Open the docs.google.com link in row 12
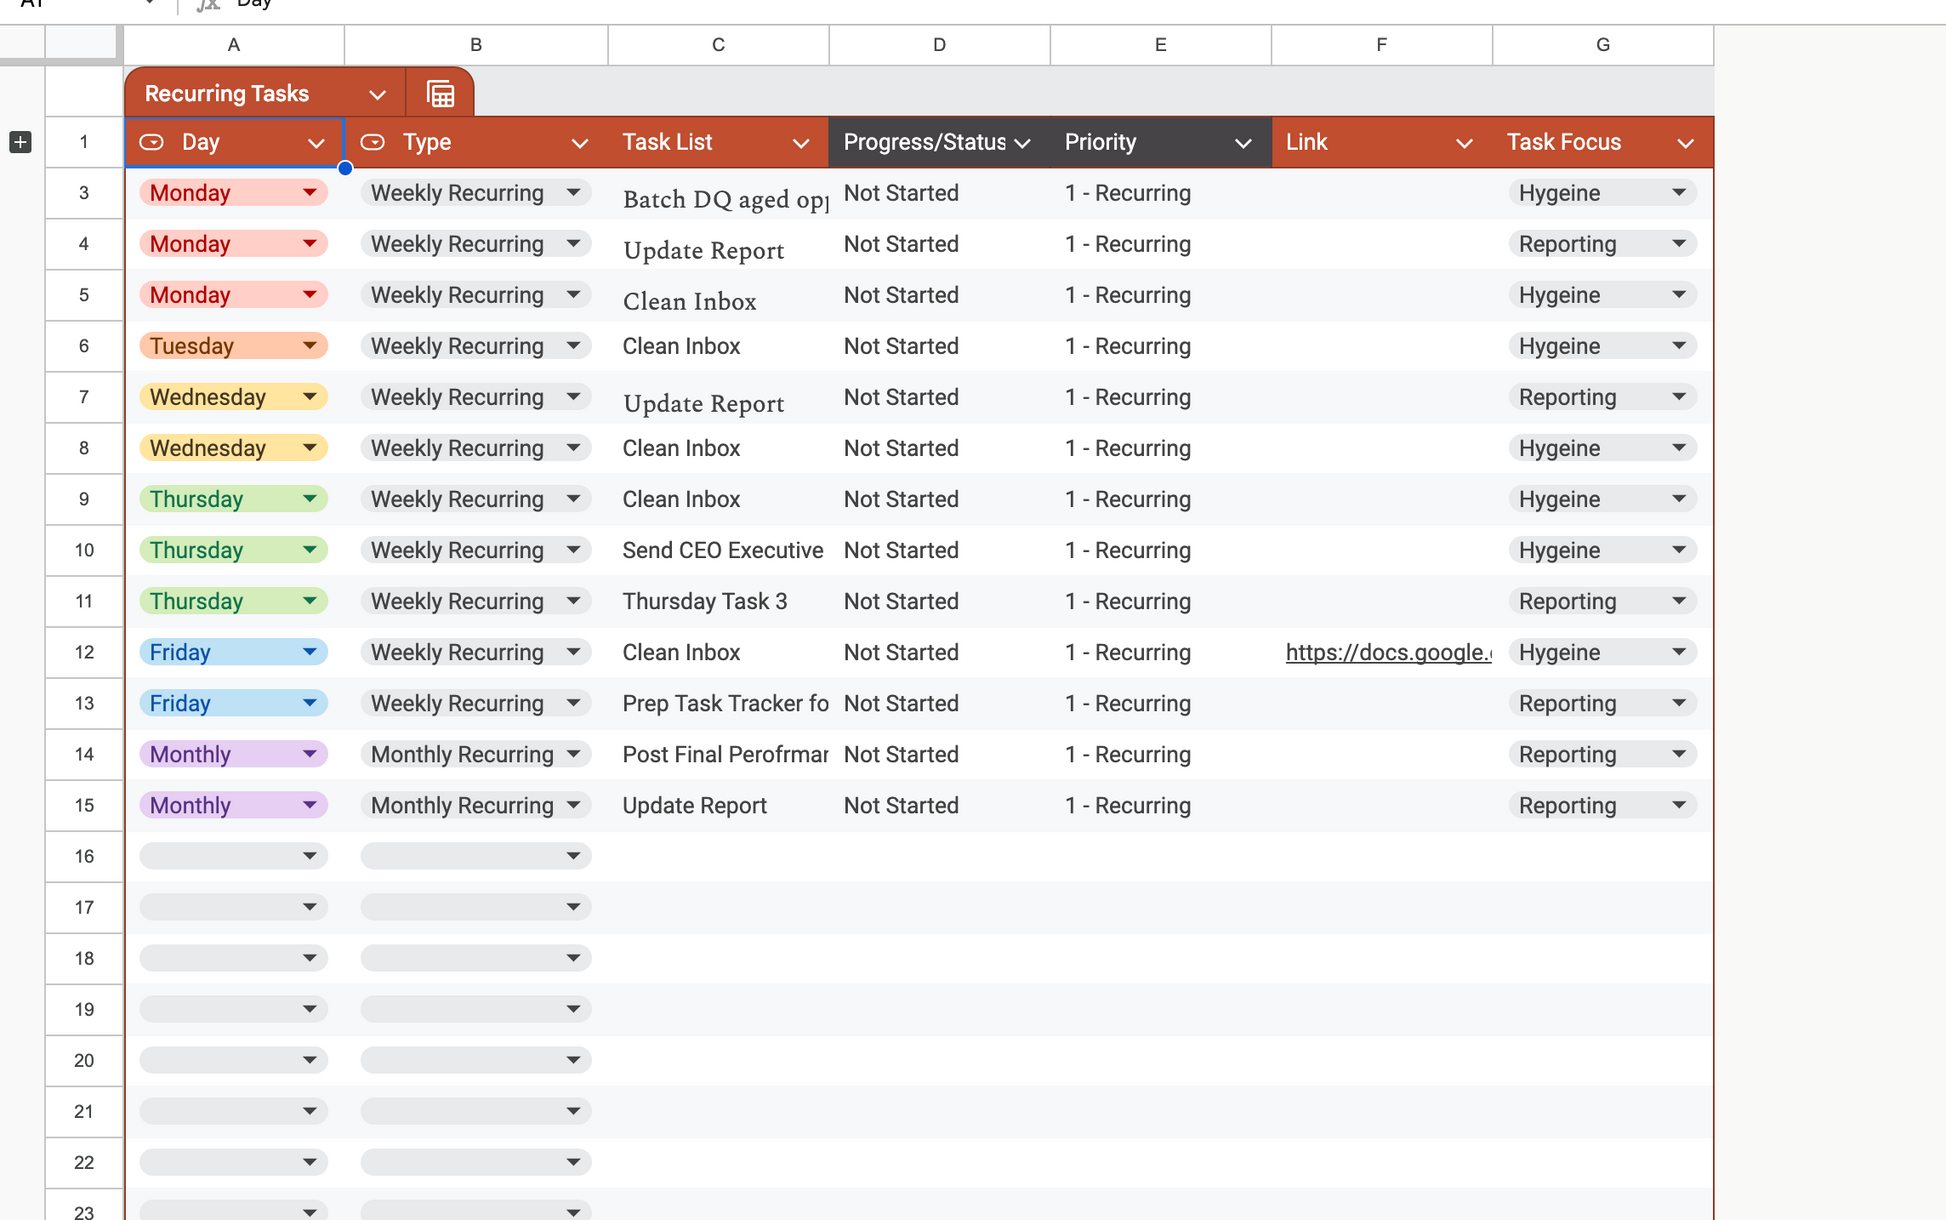 [1387, 652]
